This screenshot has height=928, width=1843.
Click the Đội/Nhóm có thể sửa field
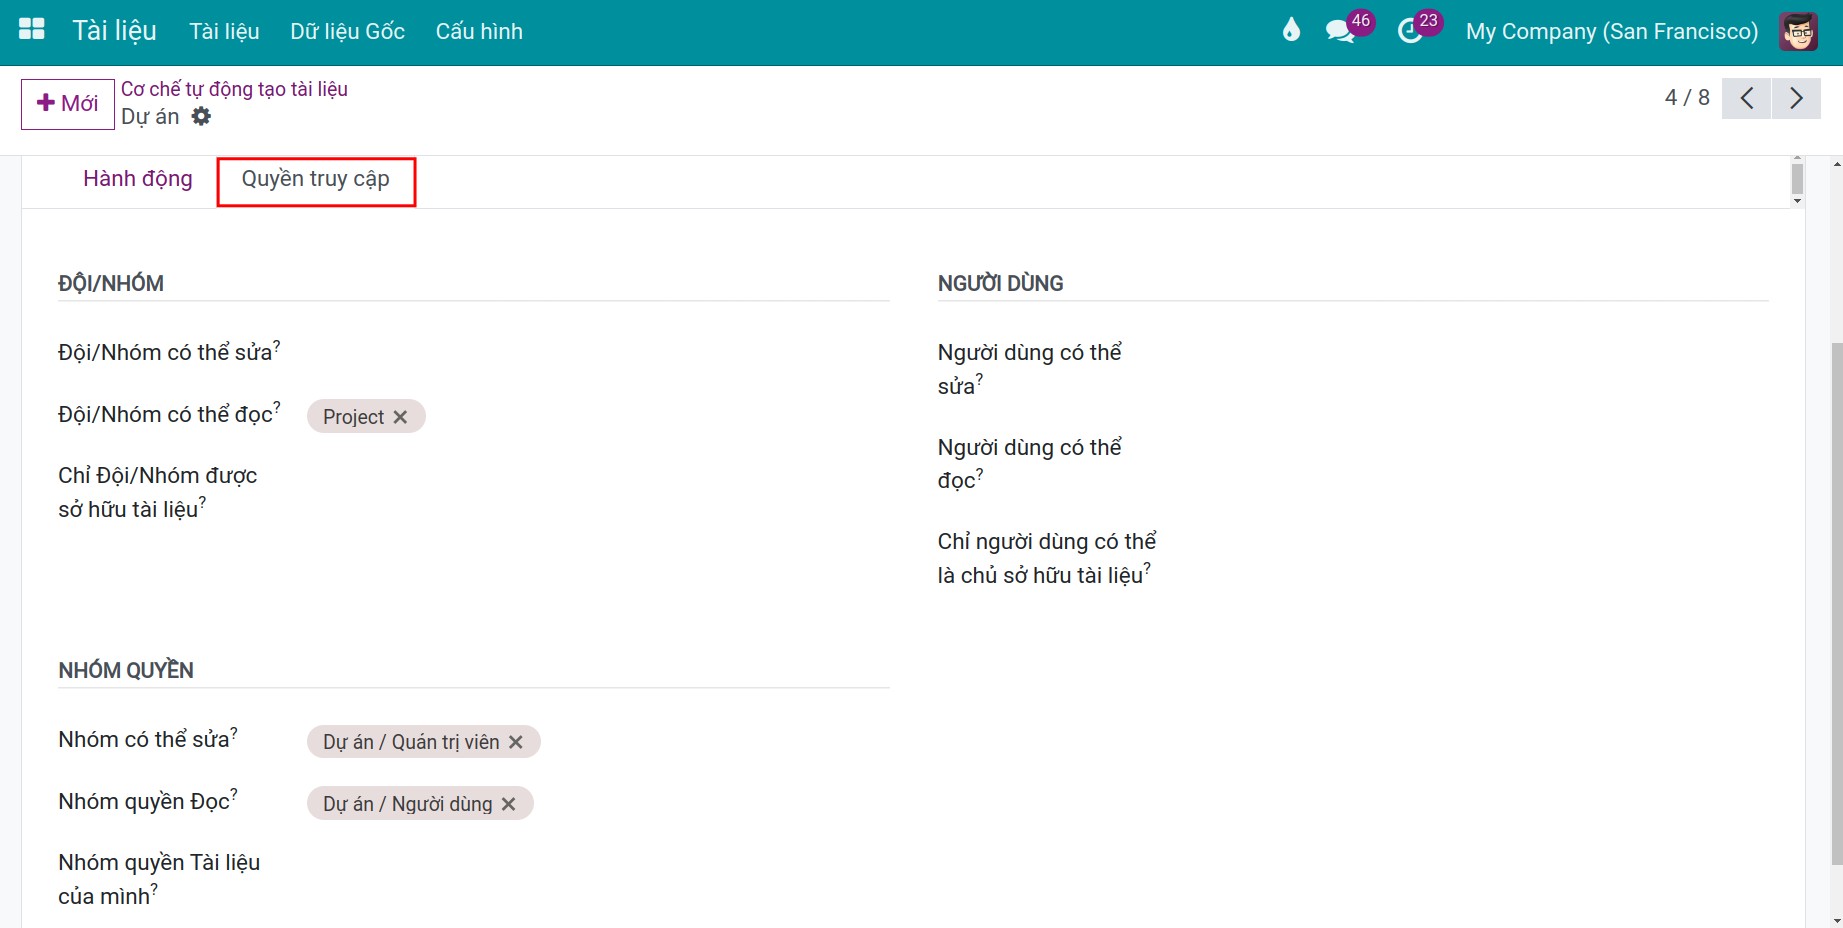598,353
